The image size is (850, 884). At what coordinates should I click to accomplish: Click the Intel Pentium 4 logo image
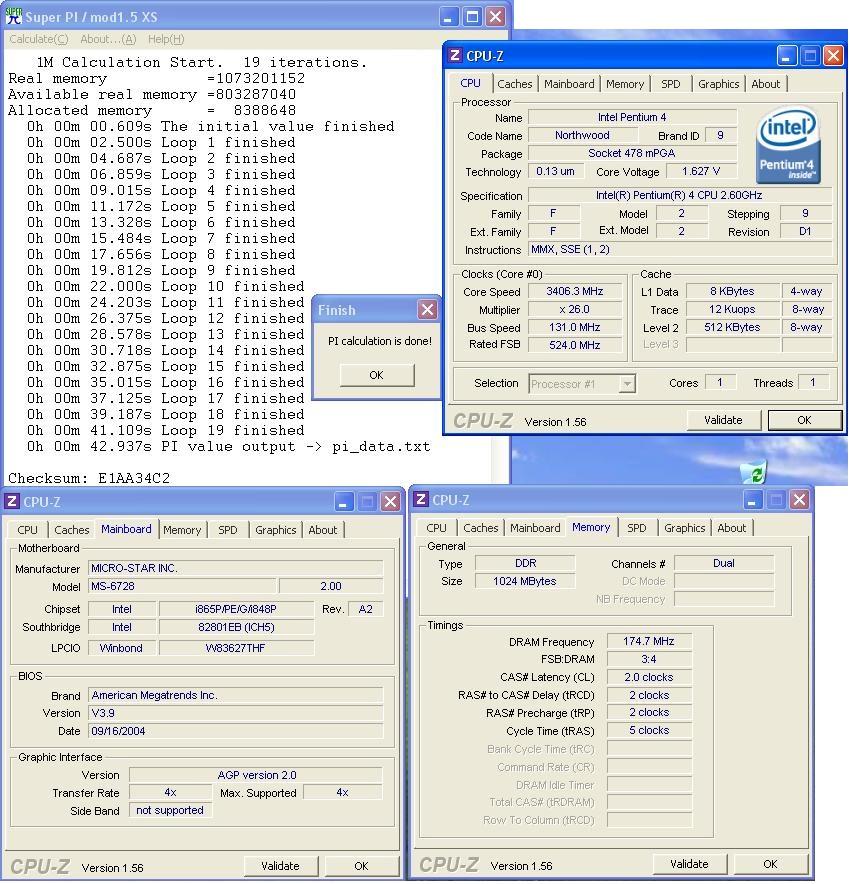point(787,145)
